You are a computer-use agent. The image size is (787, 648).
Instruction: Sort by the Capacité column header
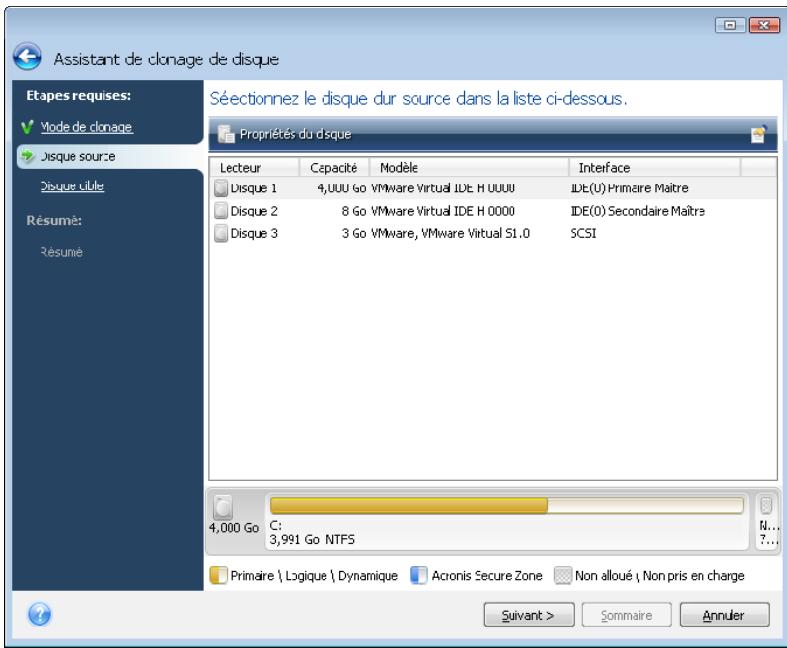tap(334, 167)
